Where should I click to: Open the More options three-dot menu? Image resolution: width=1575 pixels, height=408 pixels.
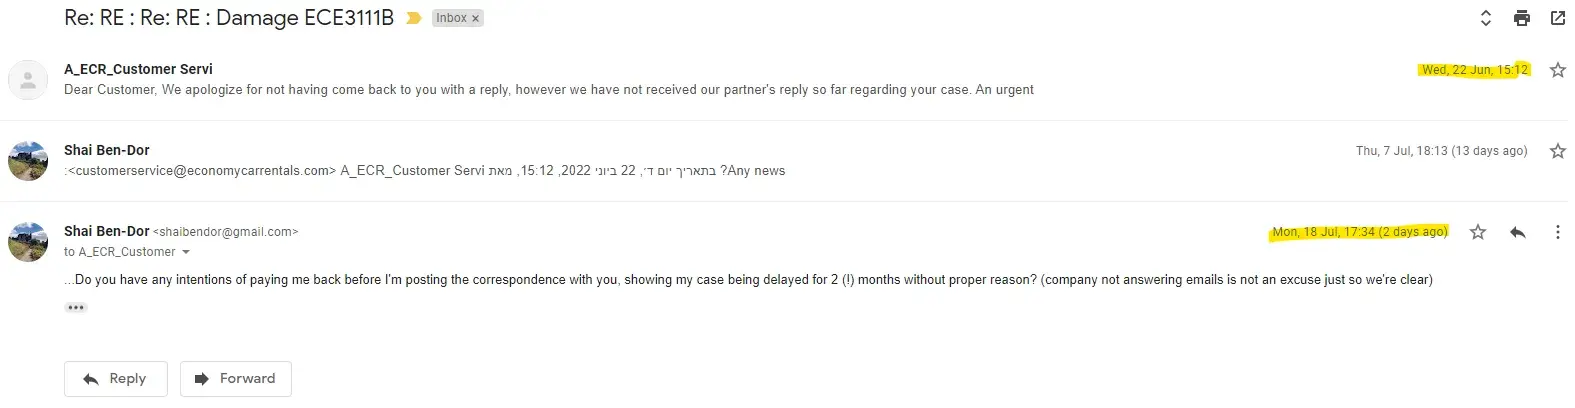(x=1557, y=232)
